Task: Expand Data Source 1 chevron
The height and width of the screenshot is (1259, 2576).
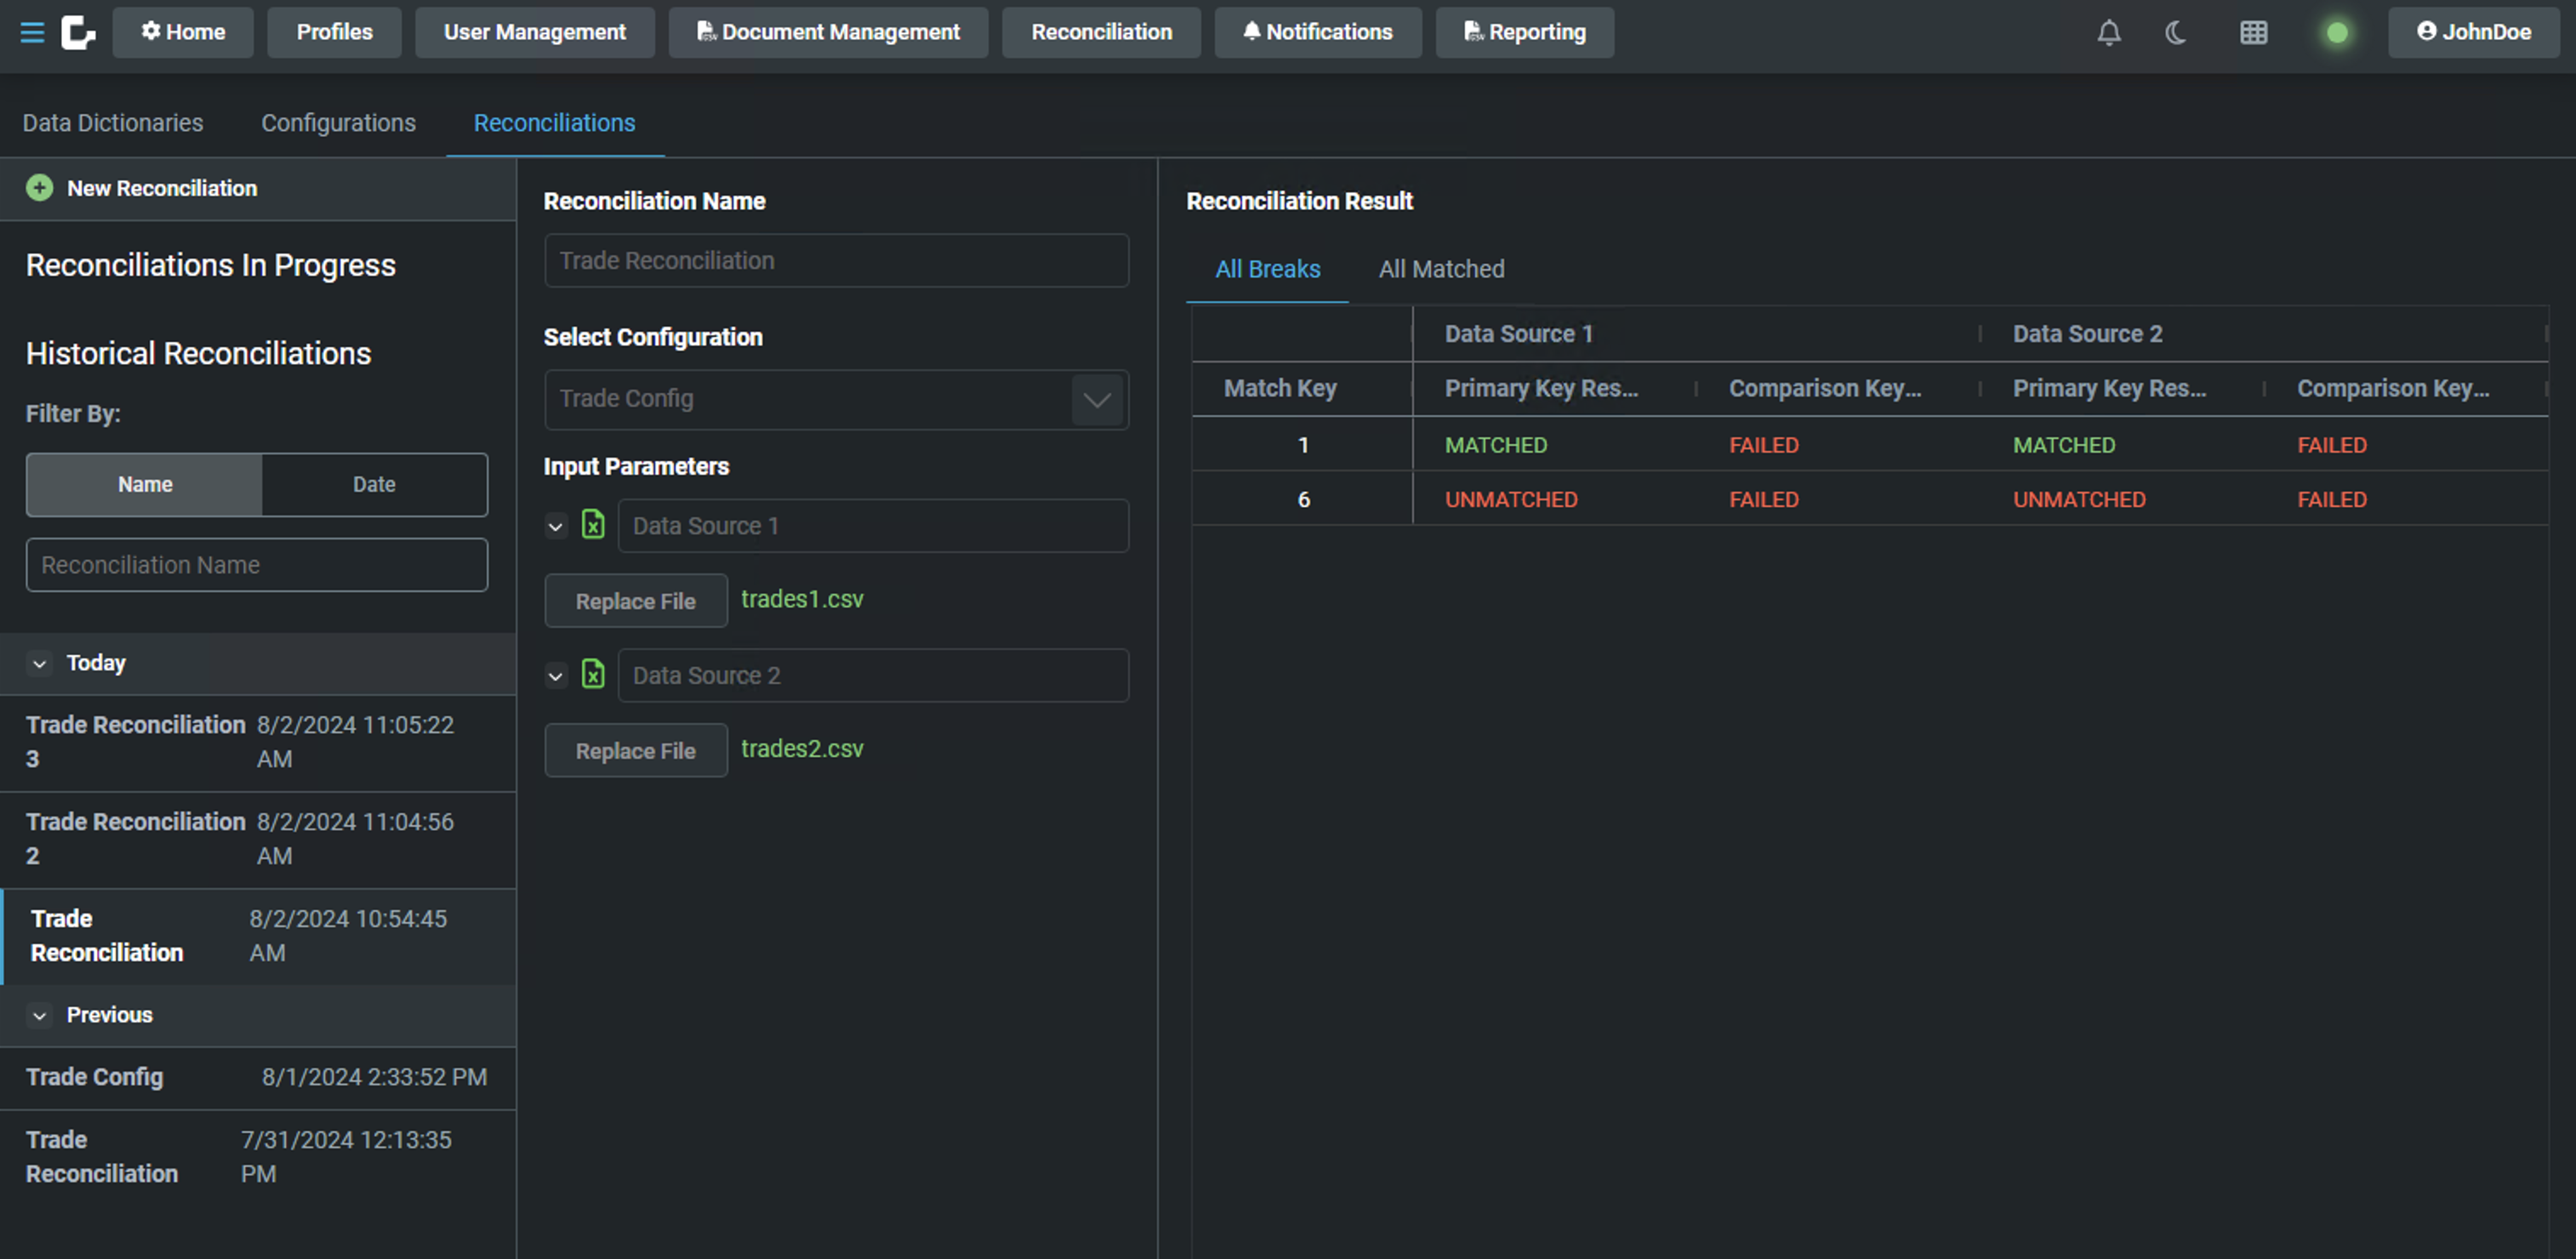Action: pos(555,526)
